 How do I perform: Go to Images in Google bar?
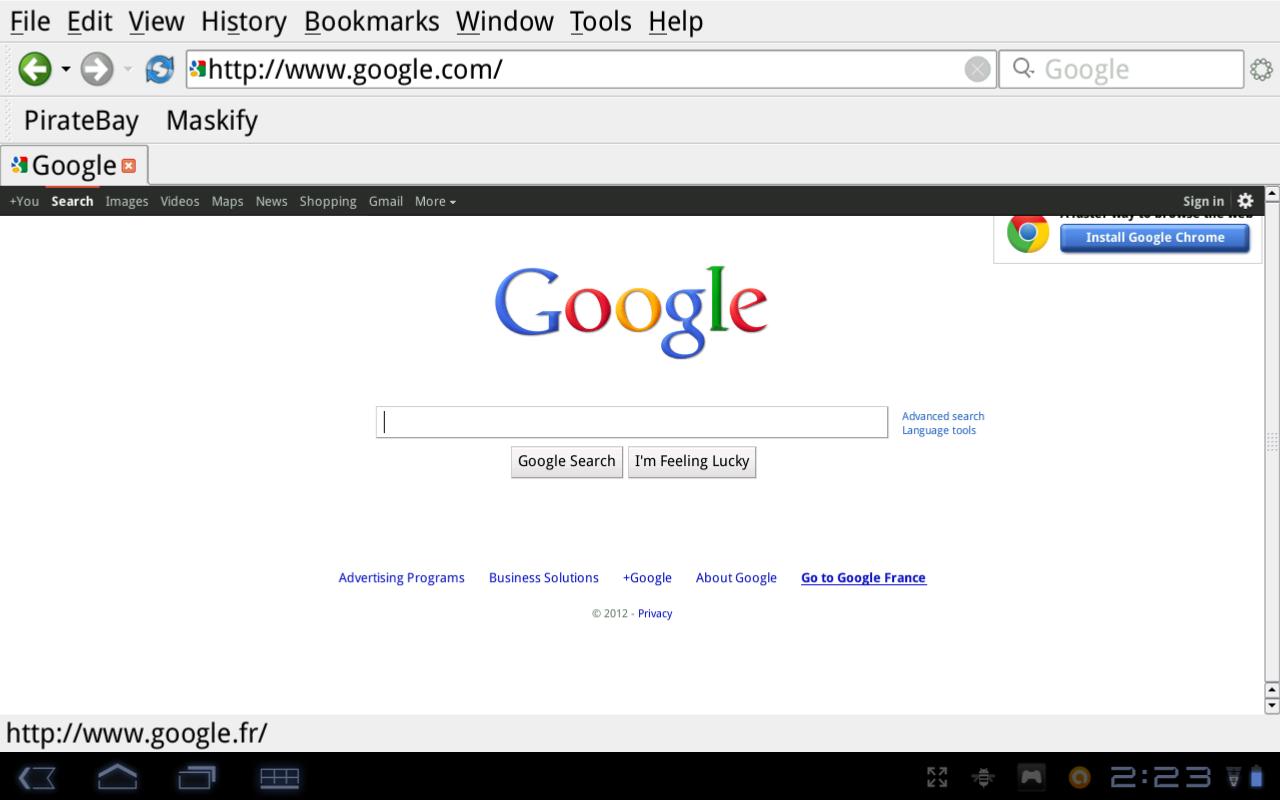[x=127, y=201]
